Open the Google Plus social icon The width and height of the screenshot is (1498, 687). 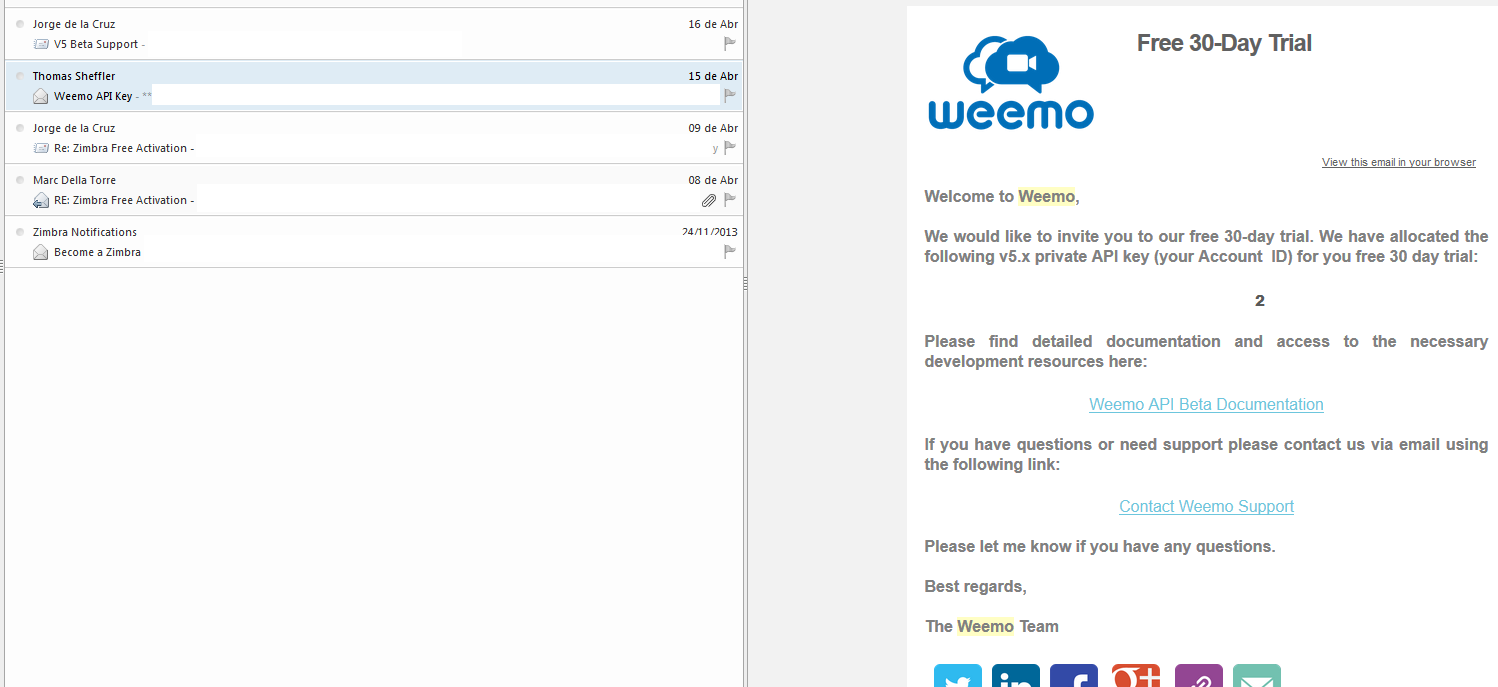tap(1136, 676)
